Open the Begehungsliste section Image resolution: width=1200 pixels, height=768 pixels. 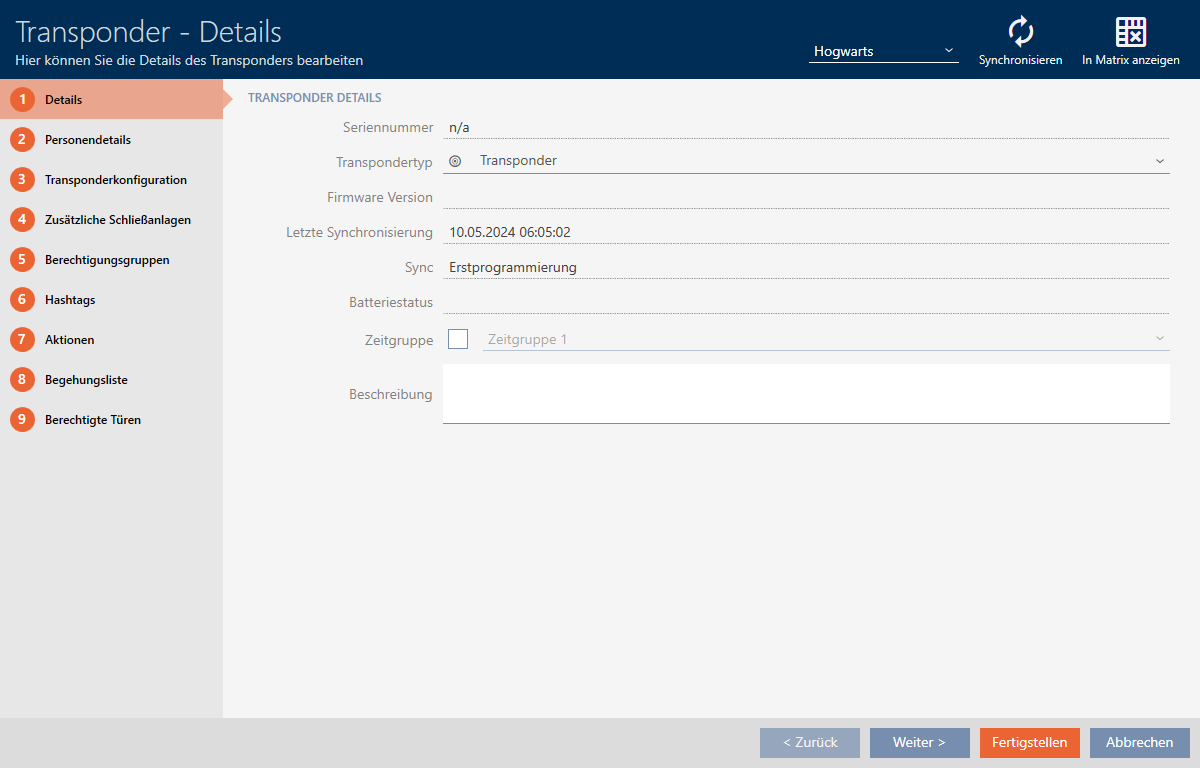[86, 380]
